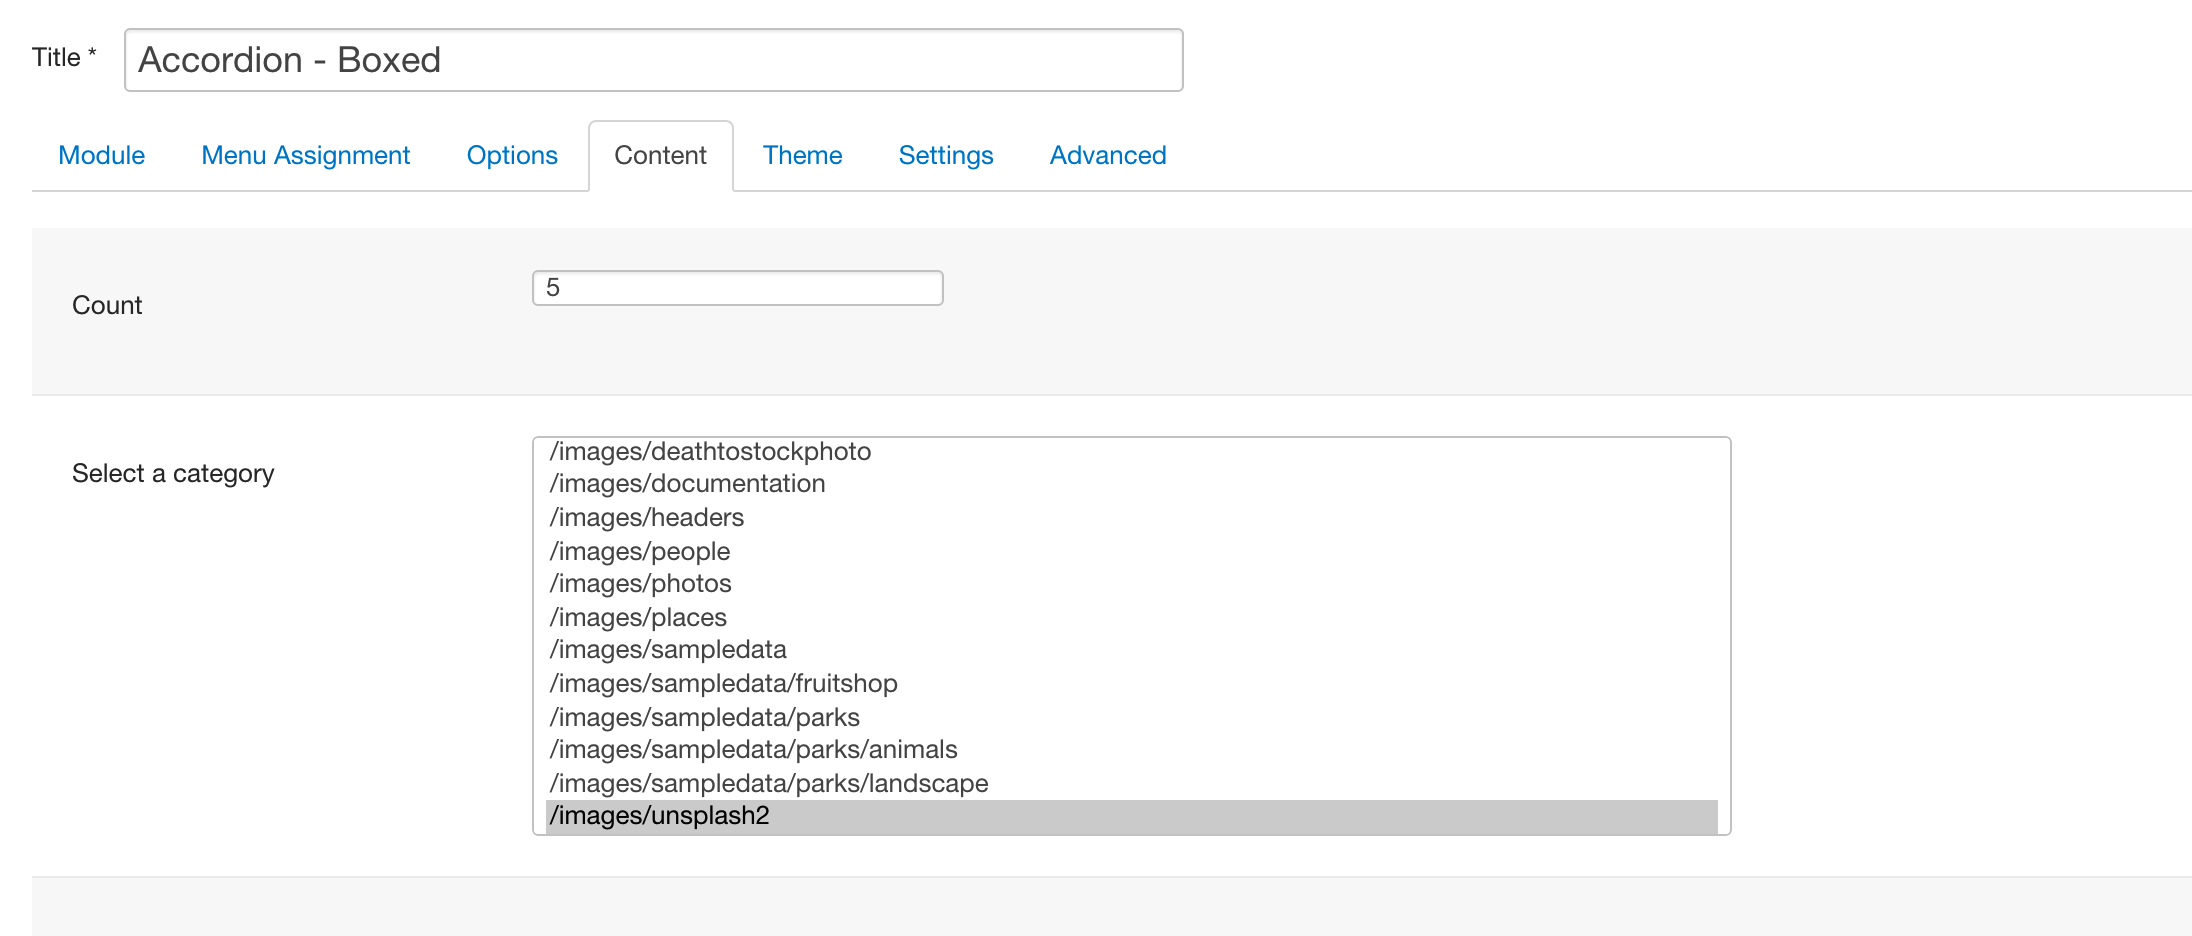The height and width of the screenshot is (936, 2192).
Task: Select the /images/sampledata option
Action: pos(1132,650)
